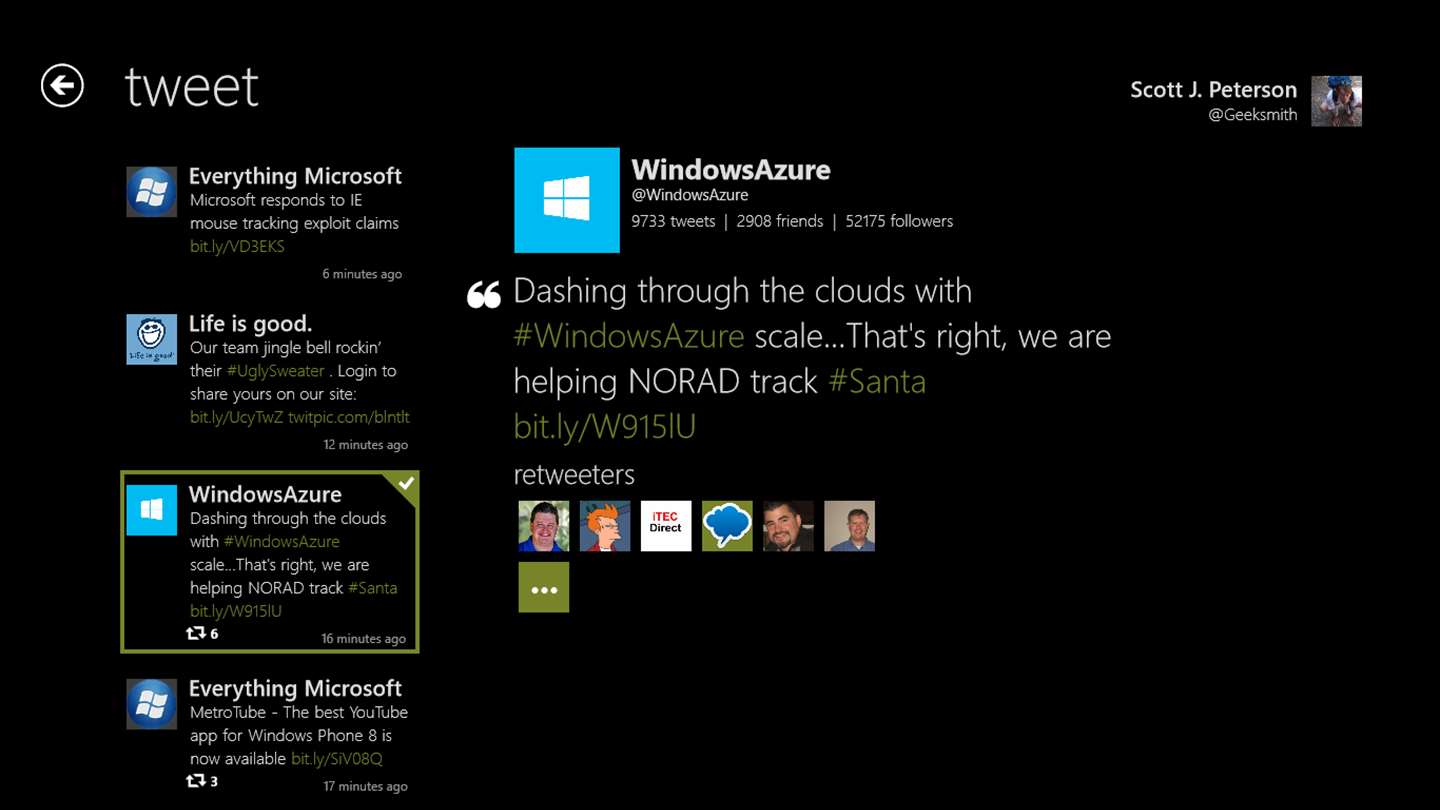Open Everything Microsoft avatar on MetroTube tweet
The image size is (1440, 810).
tap(152, 704)
